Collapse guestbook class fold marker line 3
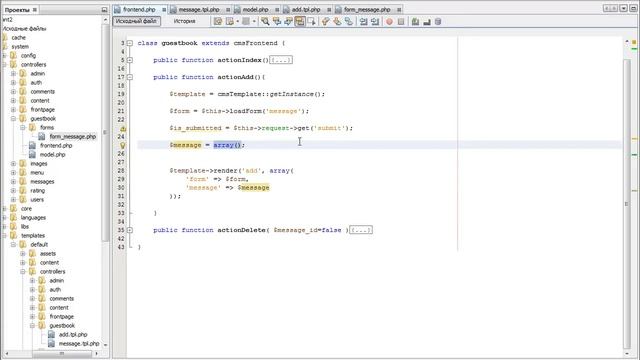The width and height of the screenshot is (640, 360). pos(130,43)
